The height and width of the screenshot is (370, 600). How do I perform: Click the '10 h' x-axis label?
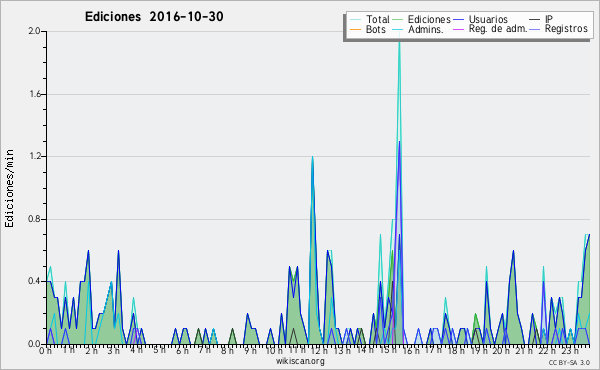click(274, 350)
